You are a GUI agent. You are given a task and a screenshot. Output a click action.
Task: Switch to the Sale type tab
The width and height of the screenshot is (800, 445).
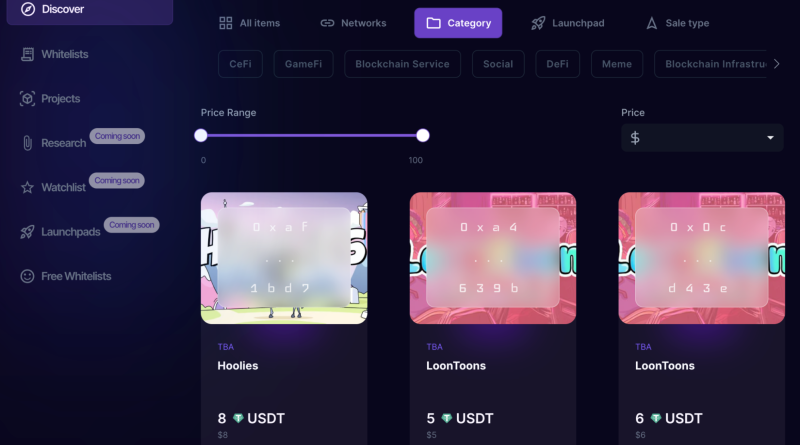coord(678,23)
